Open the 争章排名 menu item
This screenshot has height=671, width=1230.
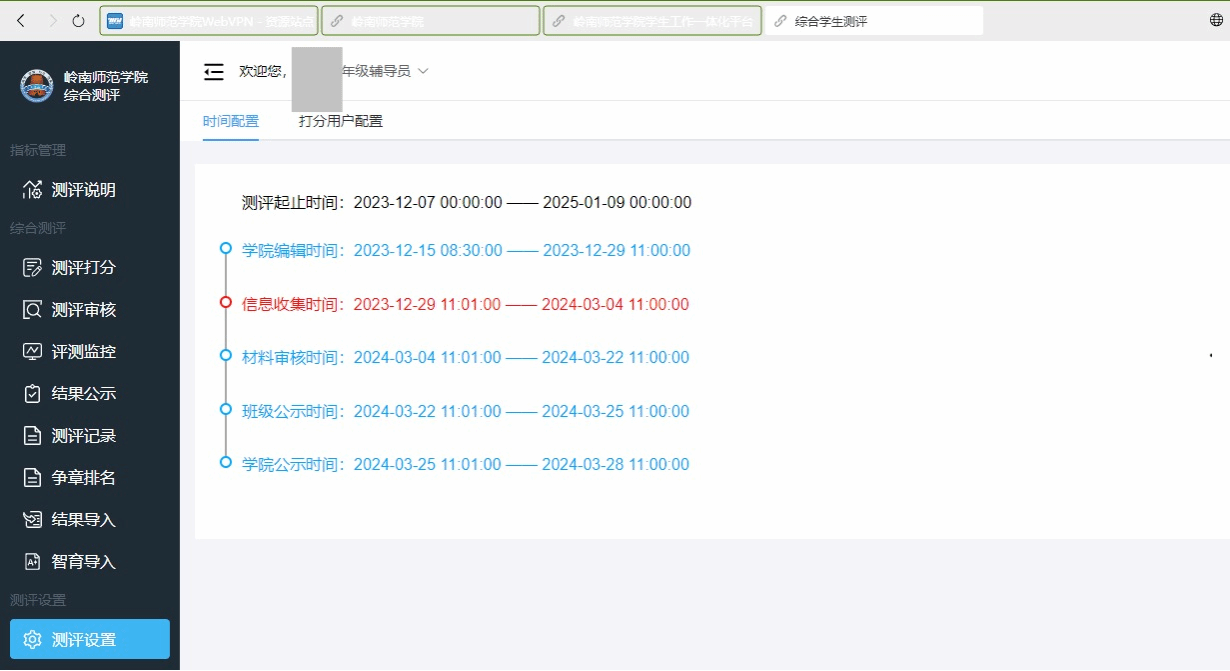click(x=83, y=478)
